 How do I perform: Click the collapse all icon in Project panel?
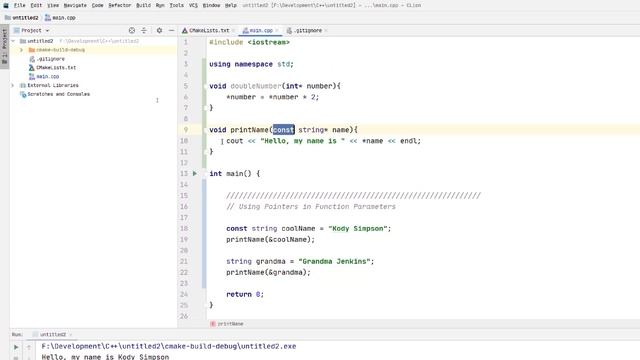[x=144, y=30]
